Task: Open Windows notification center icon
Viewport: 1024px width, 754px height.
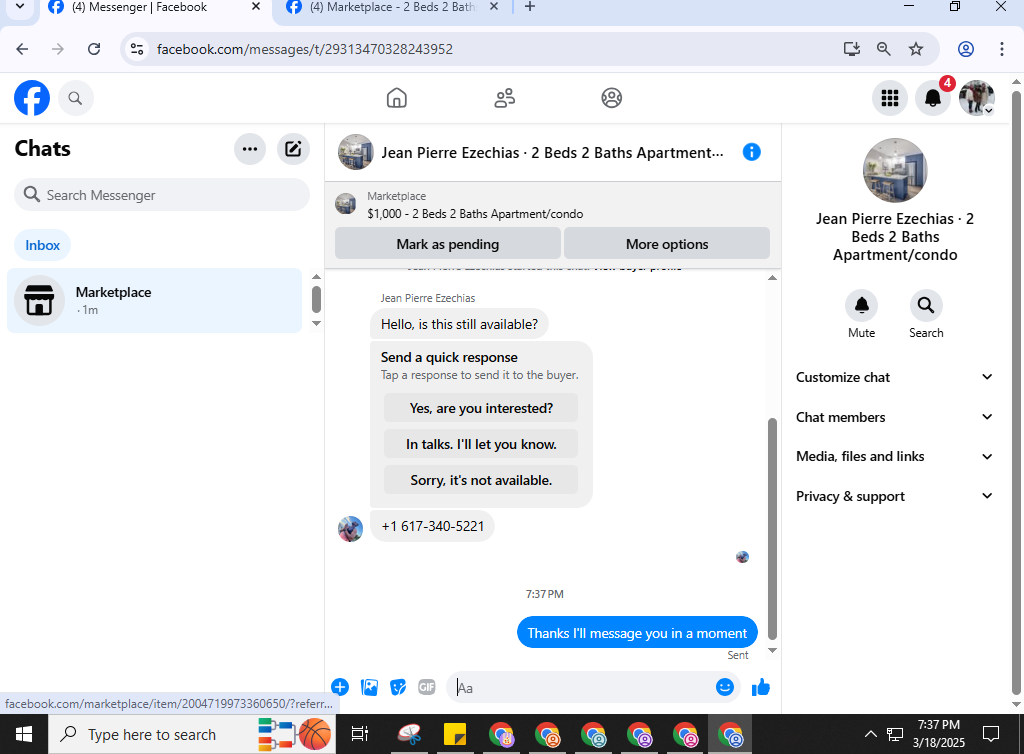Action: tap(991, 734)
